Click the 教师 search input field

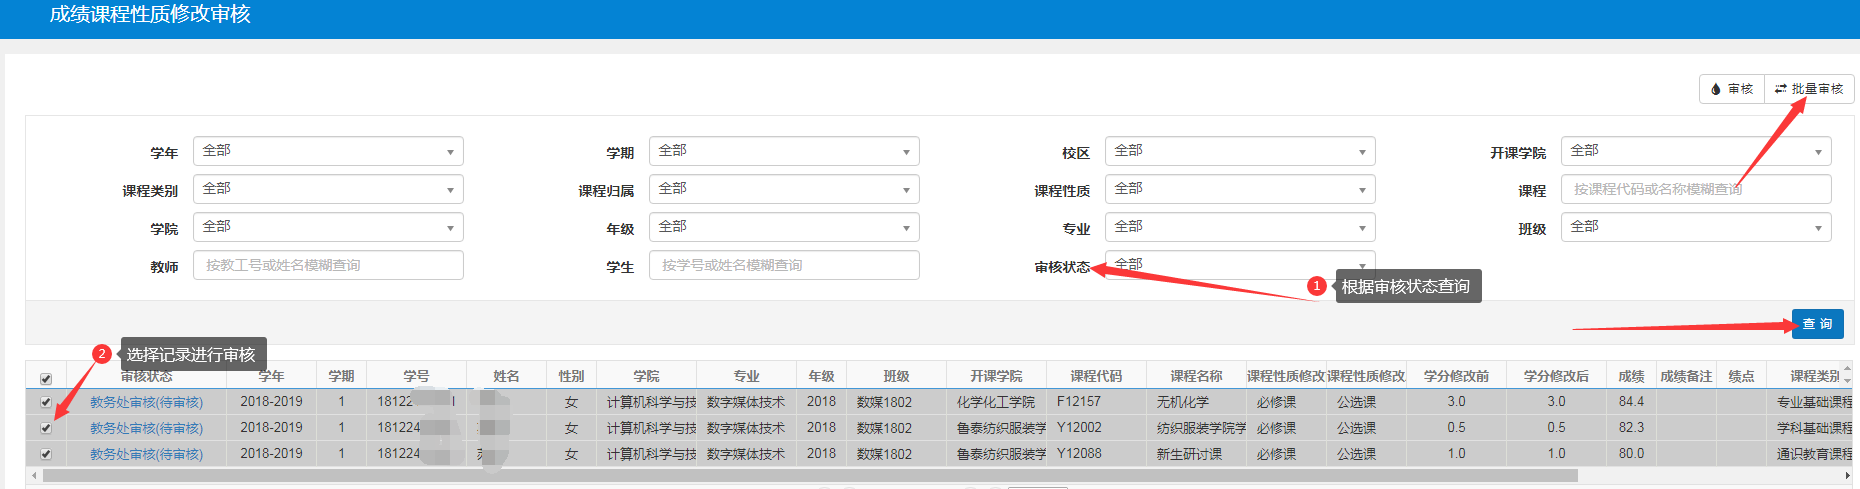pos(328,266)
